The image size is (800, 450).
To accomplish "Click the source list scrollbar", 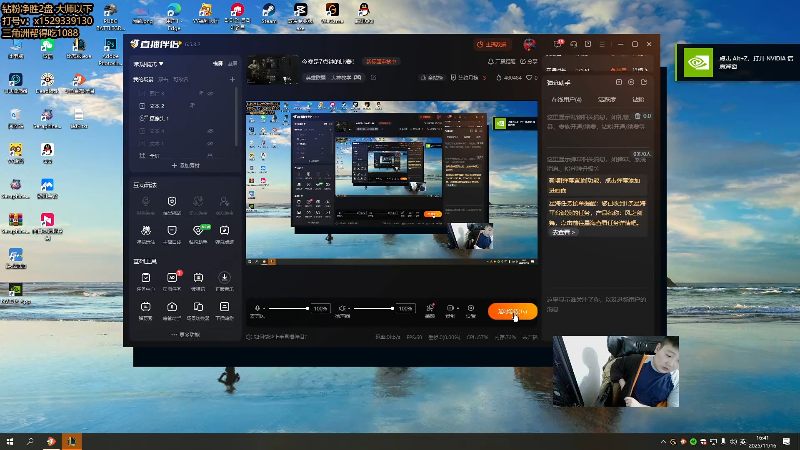I will tap(236, 116).
